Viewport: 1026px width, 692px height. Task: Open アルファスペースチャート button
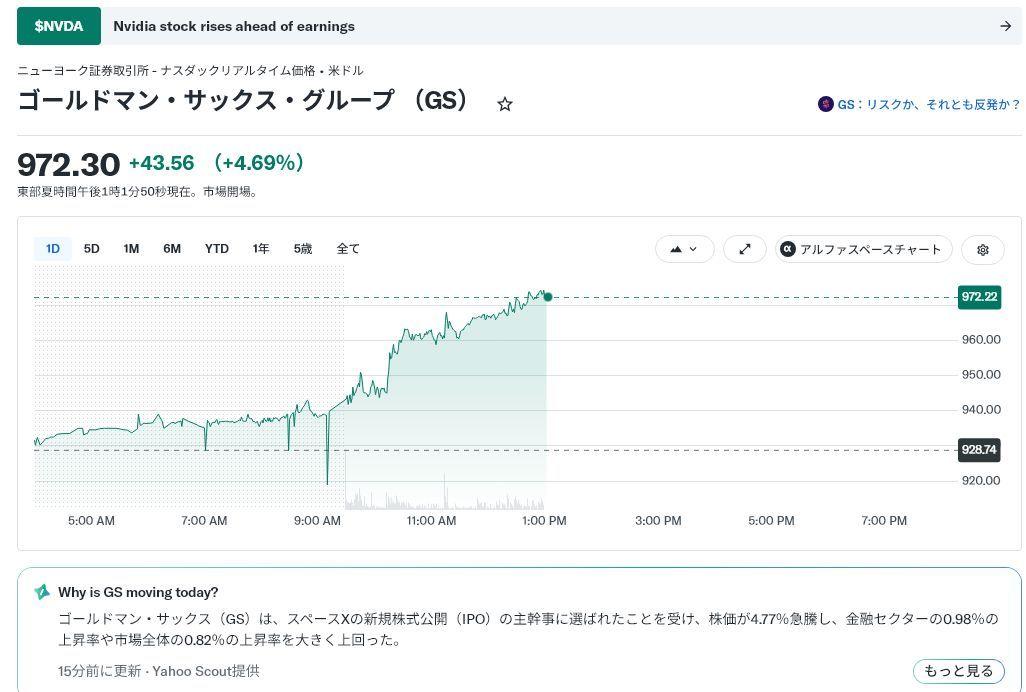[x=864, y=249]
